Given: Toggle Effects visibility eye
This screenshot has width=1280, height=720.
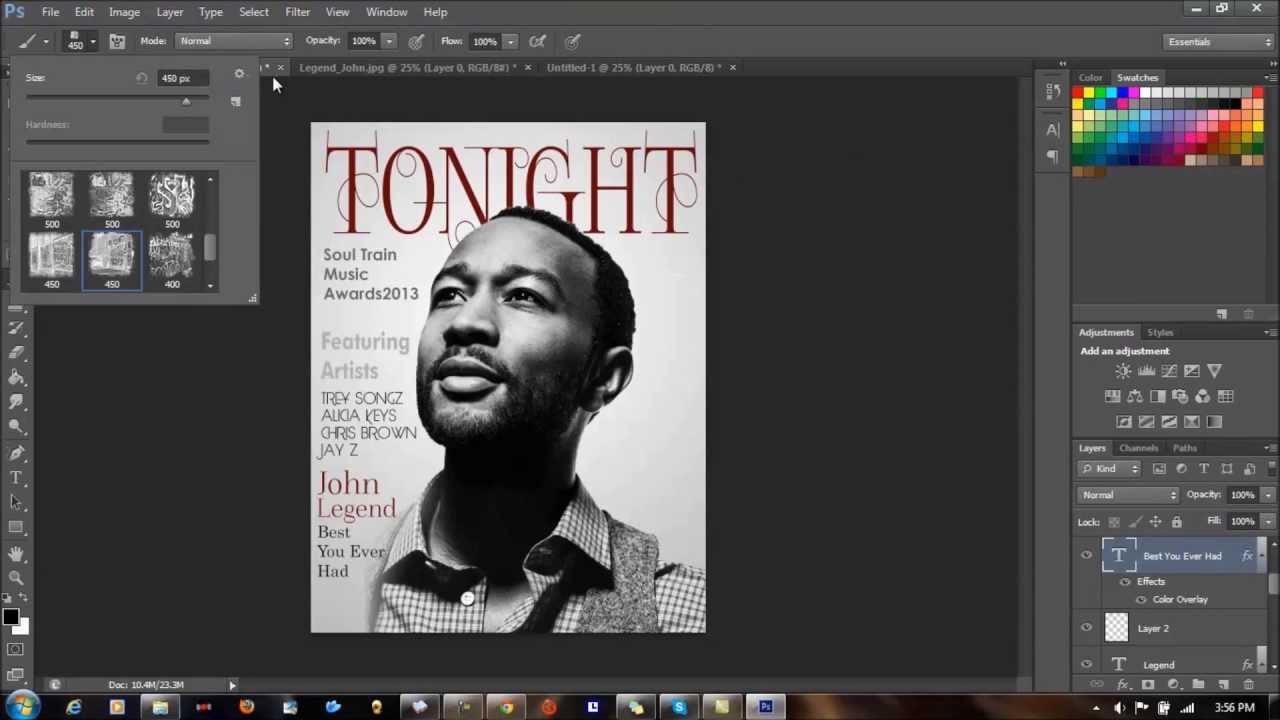Looking at the screenshot, I should [x=1125, y=582].
